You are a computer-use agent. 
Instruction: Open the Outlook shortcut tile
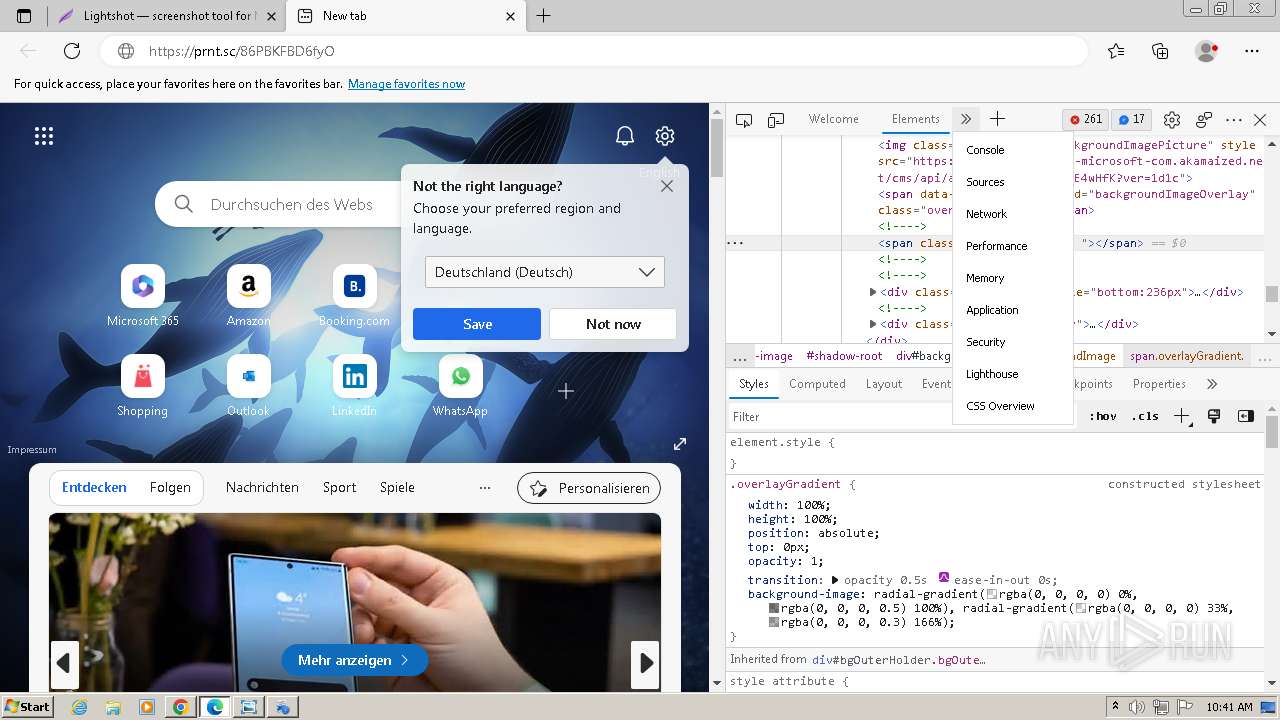point(249,386)
